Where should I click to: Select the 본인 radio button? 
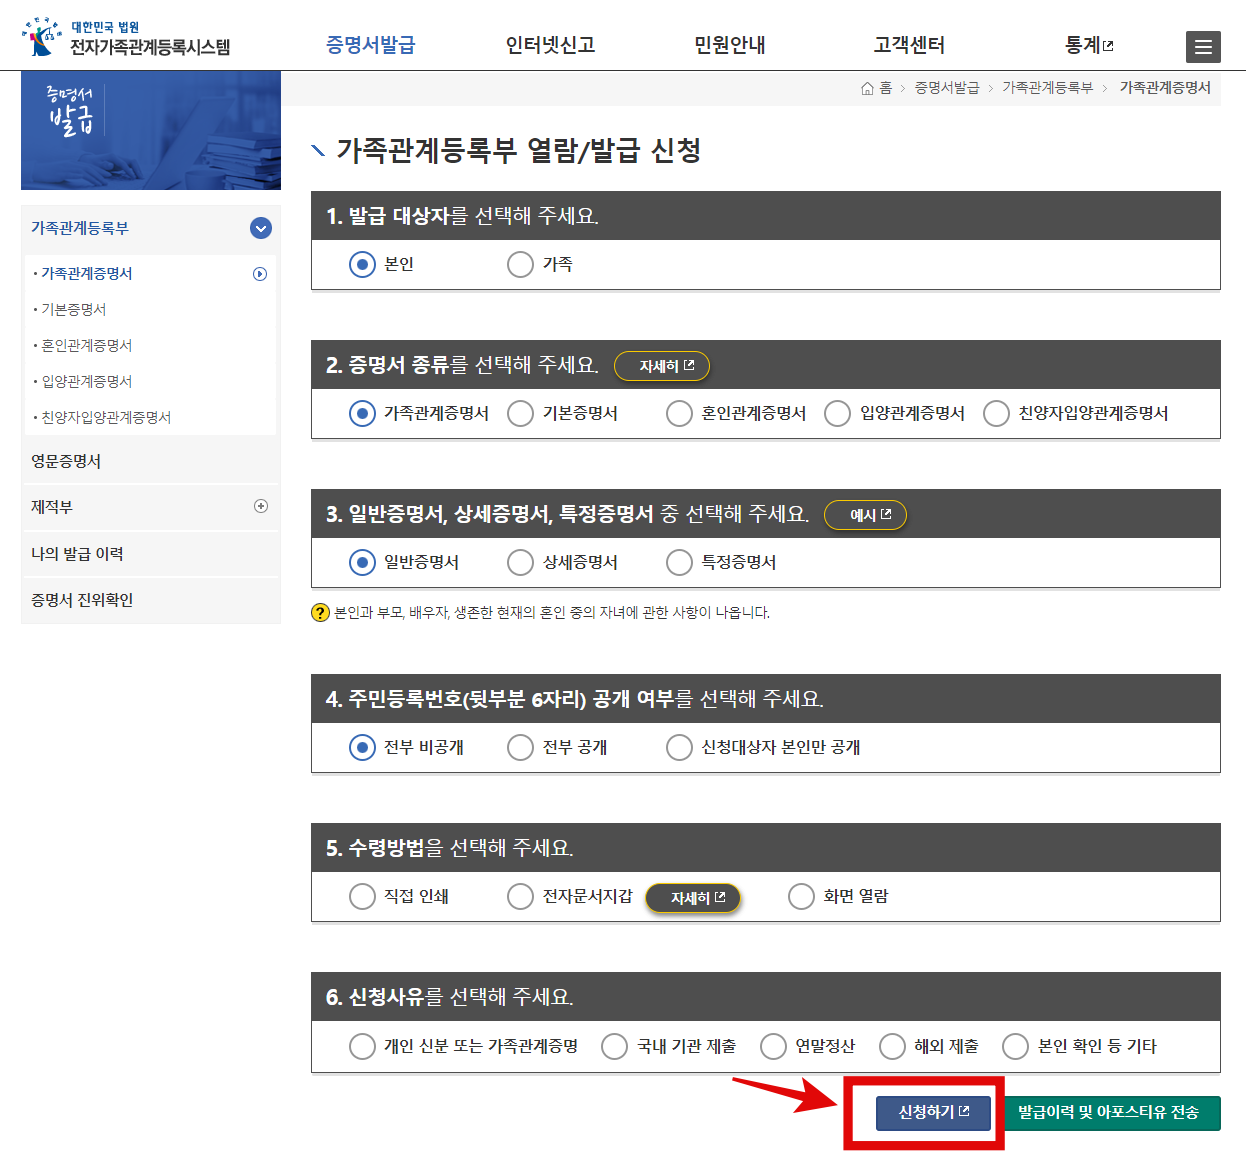(x=362, y=264)
